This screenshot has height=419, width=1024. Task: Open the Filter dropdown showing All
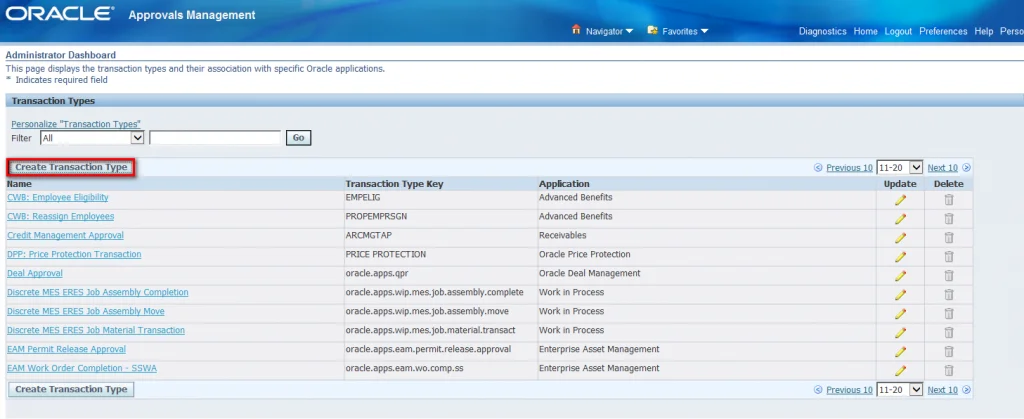coord(91,138)
